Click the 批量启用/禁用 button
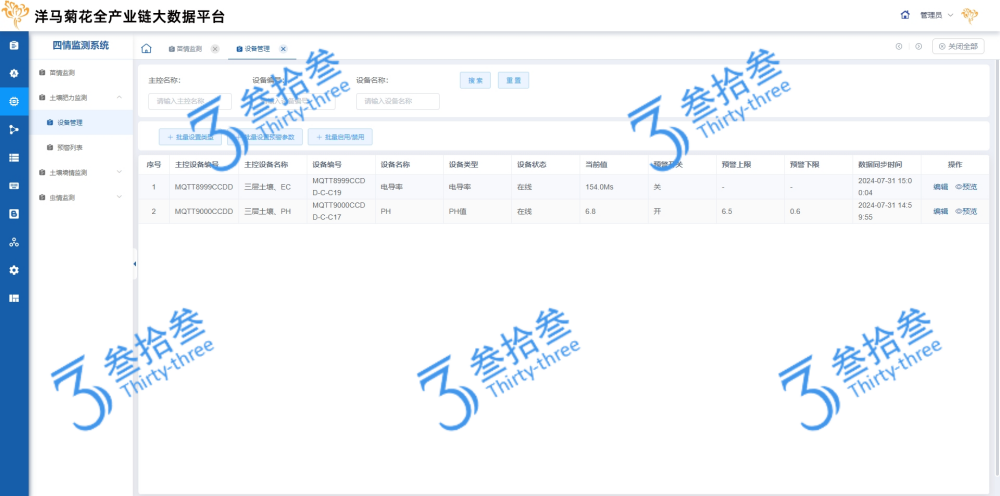This screenshot has width=1000, height=496. click(340, 137)
